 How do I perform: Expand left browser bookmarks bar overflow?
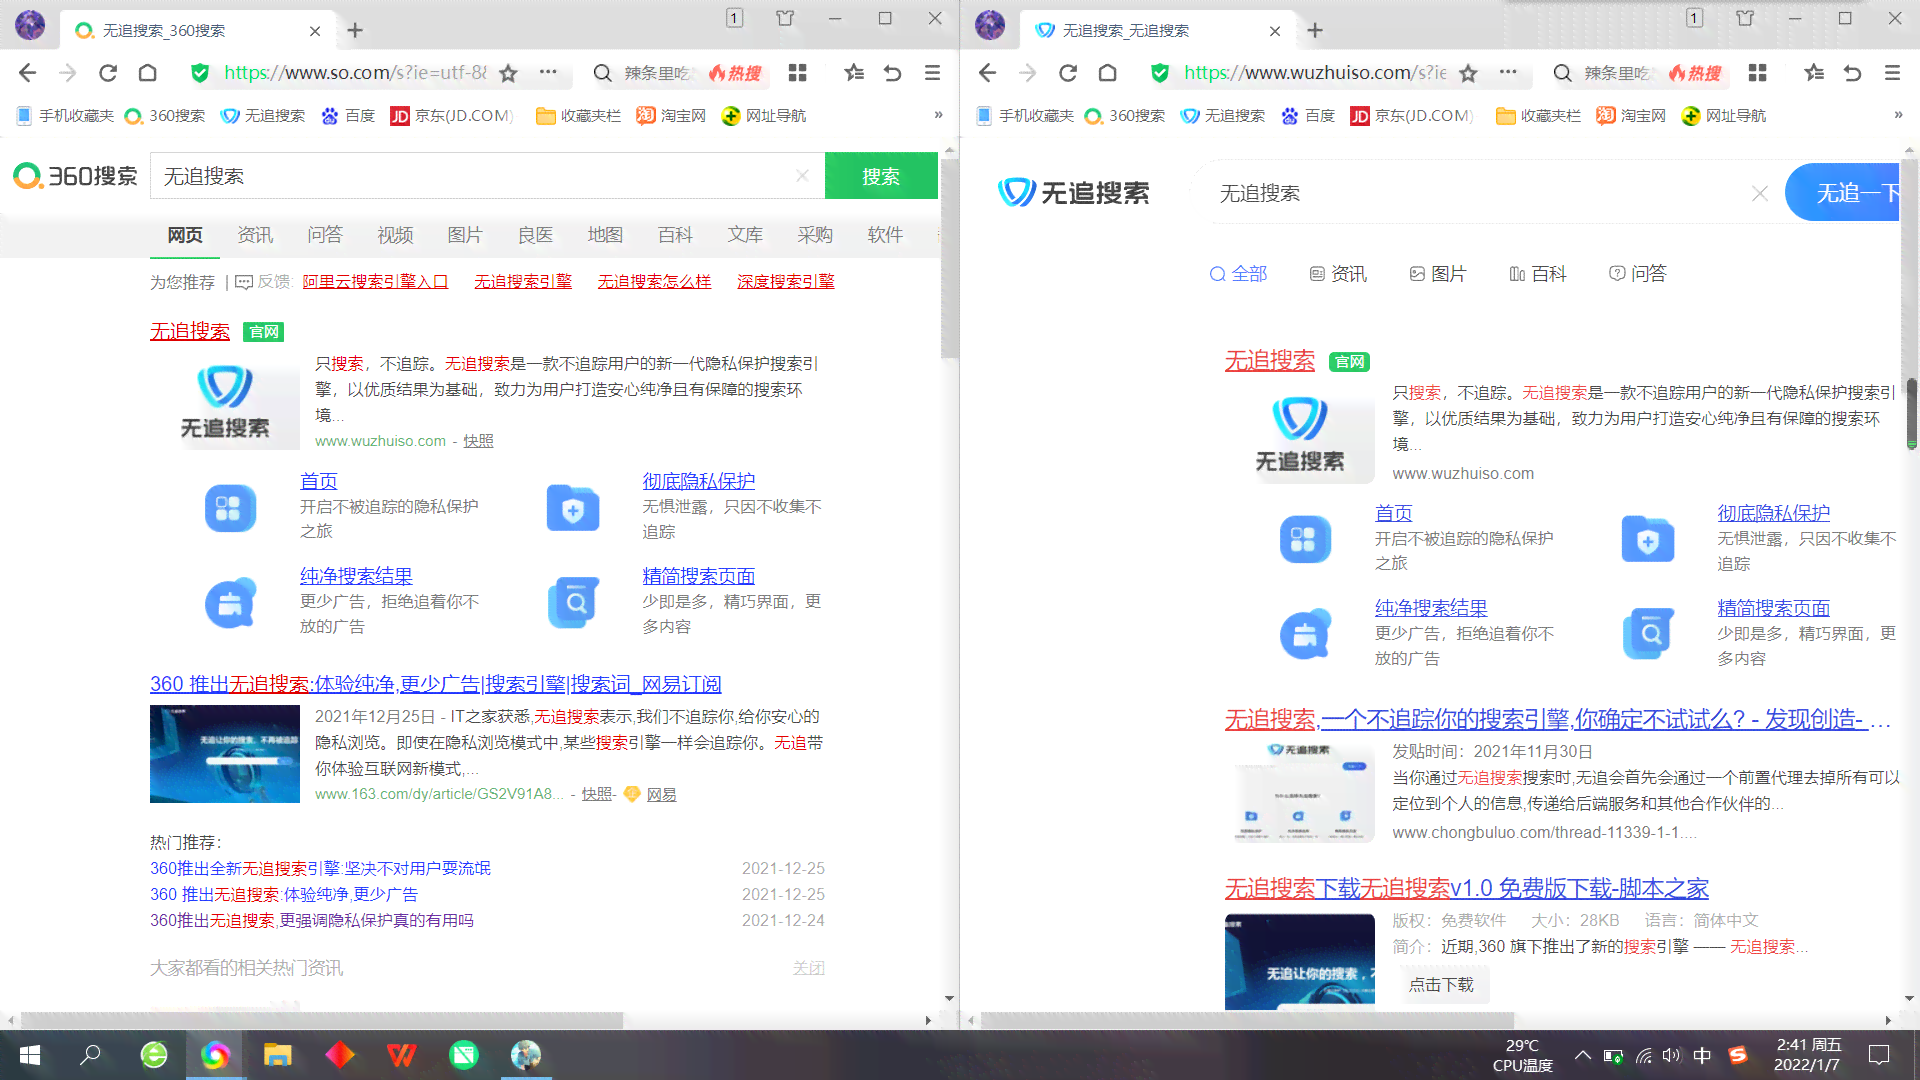click(x=938, y=115)
